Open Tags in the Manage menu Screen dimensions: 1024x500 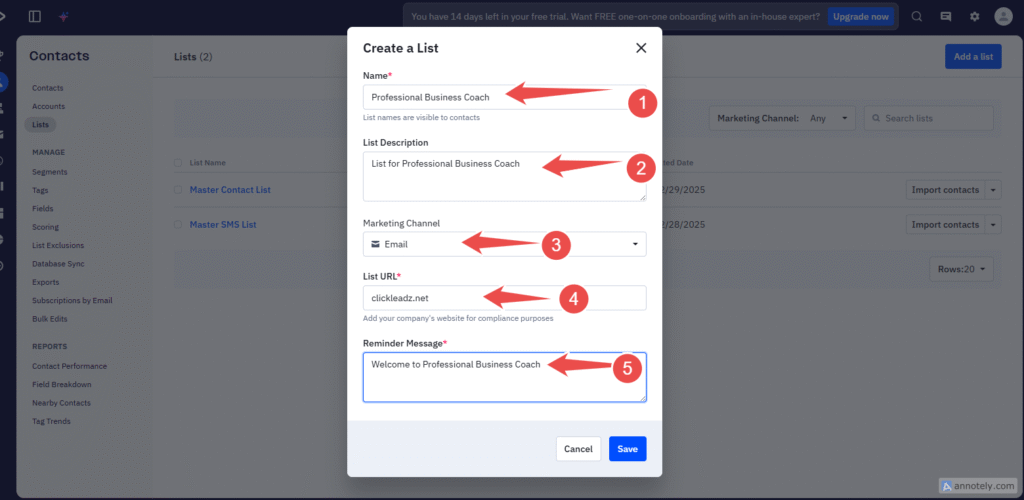(40, 190)
